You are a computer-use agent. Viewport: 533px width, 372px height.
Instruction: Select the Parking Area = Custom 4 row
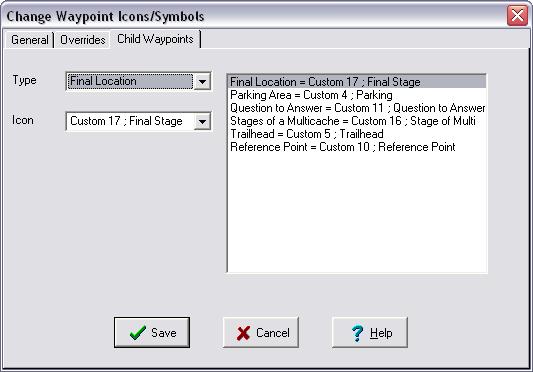(x=357, y=95)
